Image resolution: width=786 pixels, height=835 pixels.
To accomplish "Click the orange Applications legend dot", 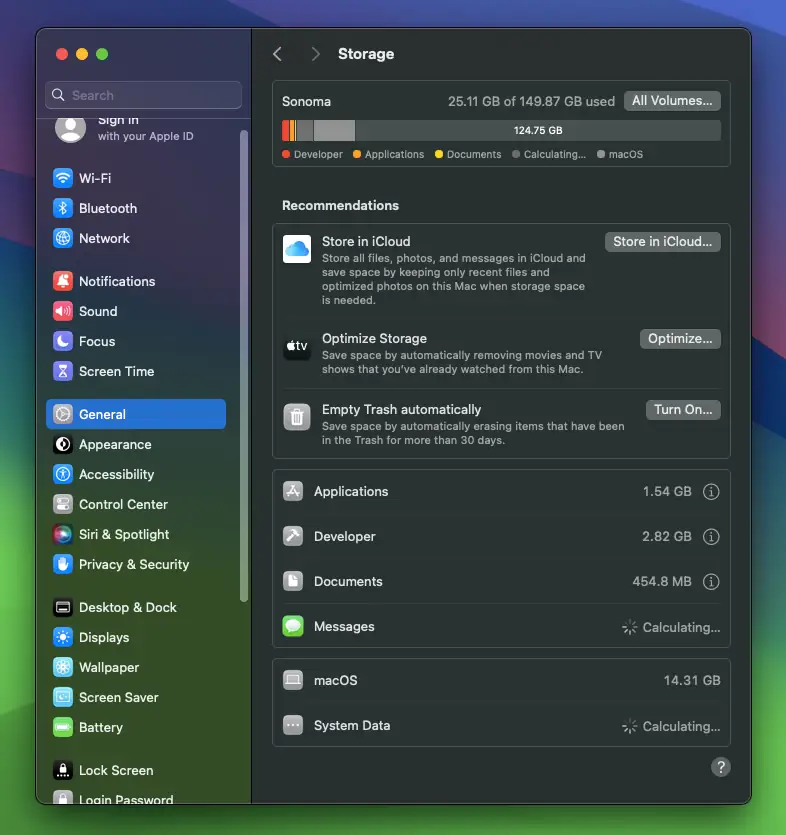I will click(x=357, y=154).
